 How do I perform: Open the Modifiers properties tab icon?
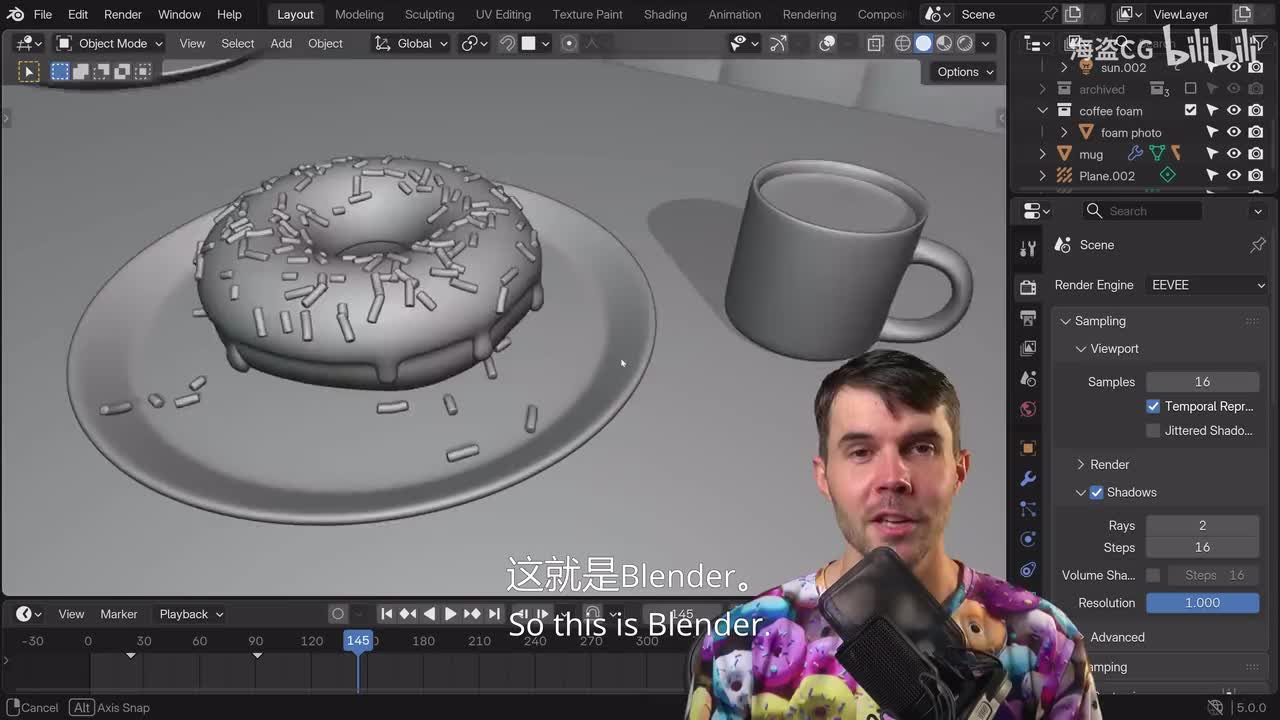(x=1028, y=479)
